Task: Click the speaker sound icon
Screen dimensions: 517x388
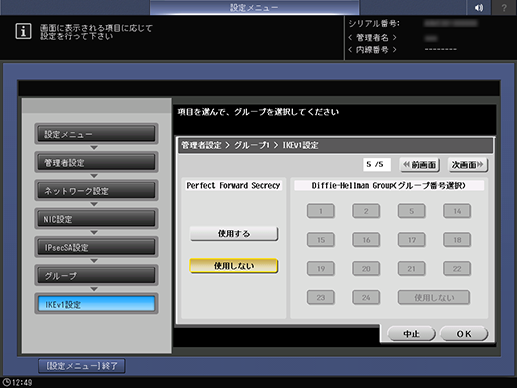Action: pyautogui.click(x=478, y=7)
